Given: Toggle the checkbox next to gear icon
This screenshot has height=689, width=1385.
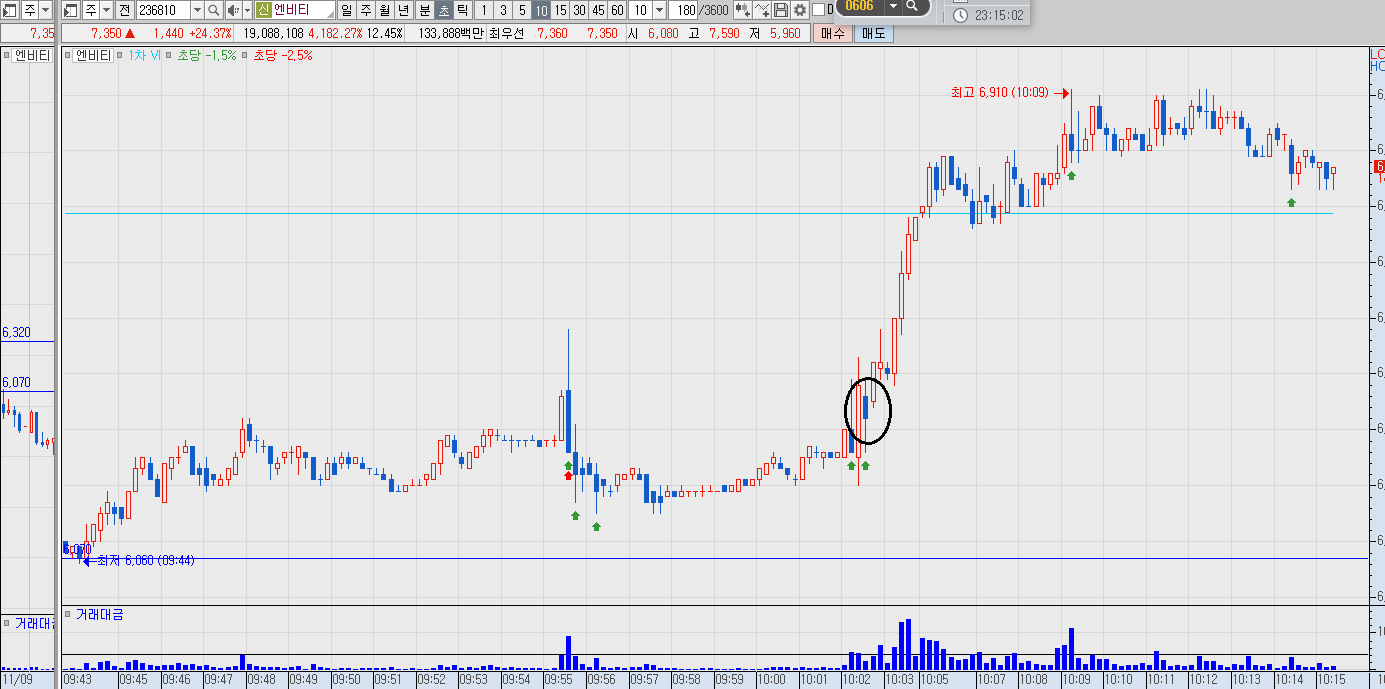Looking at the screenshot, I should tap(818, 10).
